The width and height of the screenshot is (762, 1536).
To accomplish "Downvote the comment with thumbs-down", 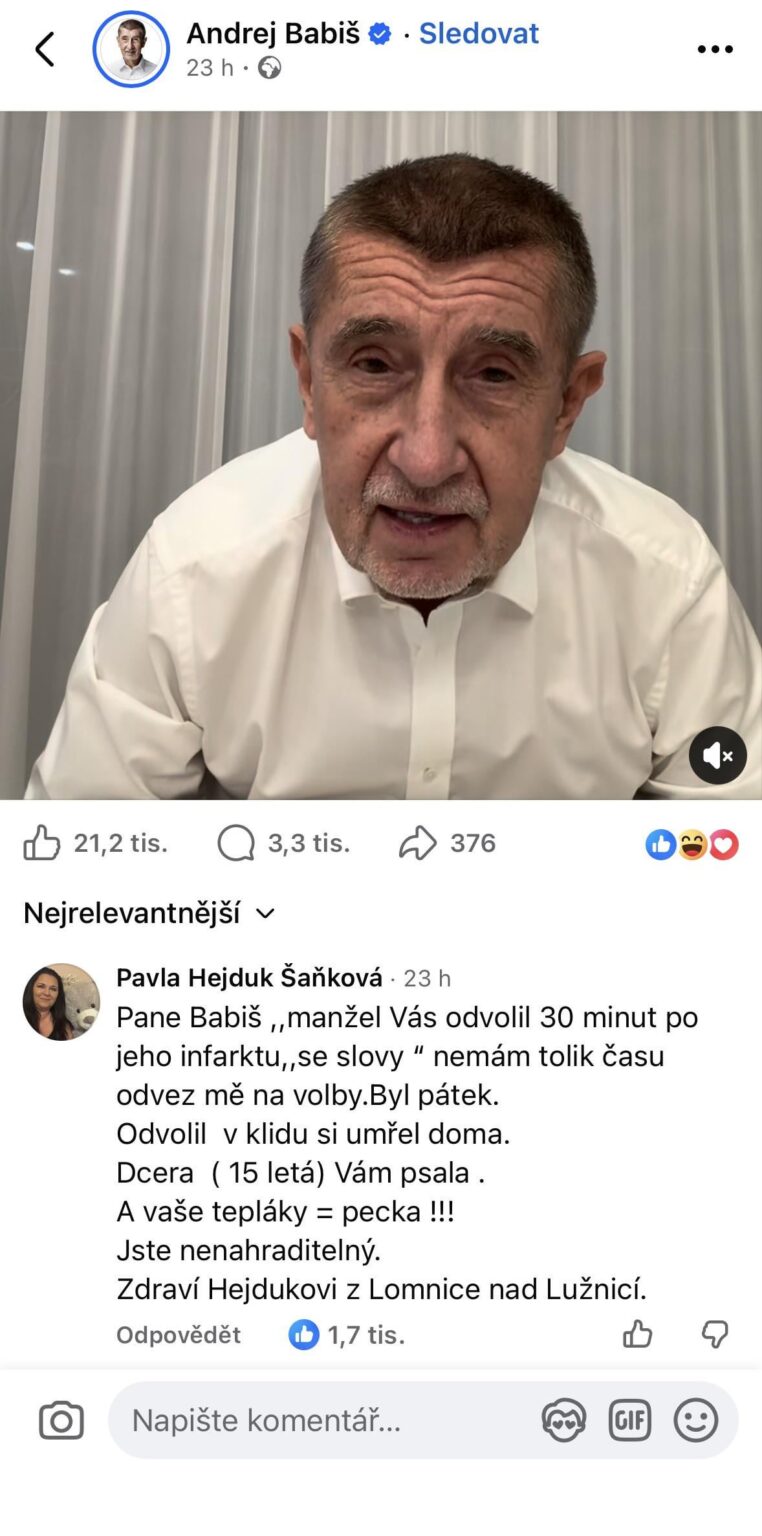I will 714,1334.
